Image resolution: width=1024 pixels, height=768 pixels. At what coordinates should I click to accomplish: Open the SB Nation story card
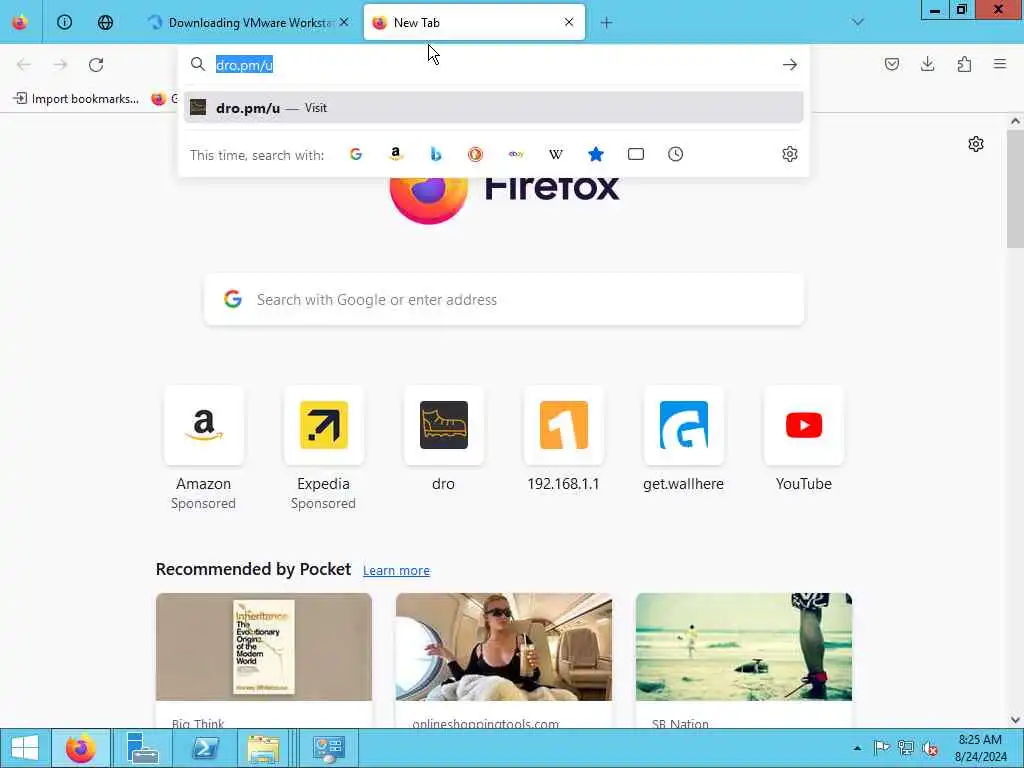(x=744, y=660)
